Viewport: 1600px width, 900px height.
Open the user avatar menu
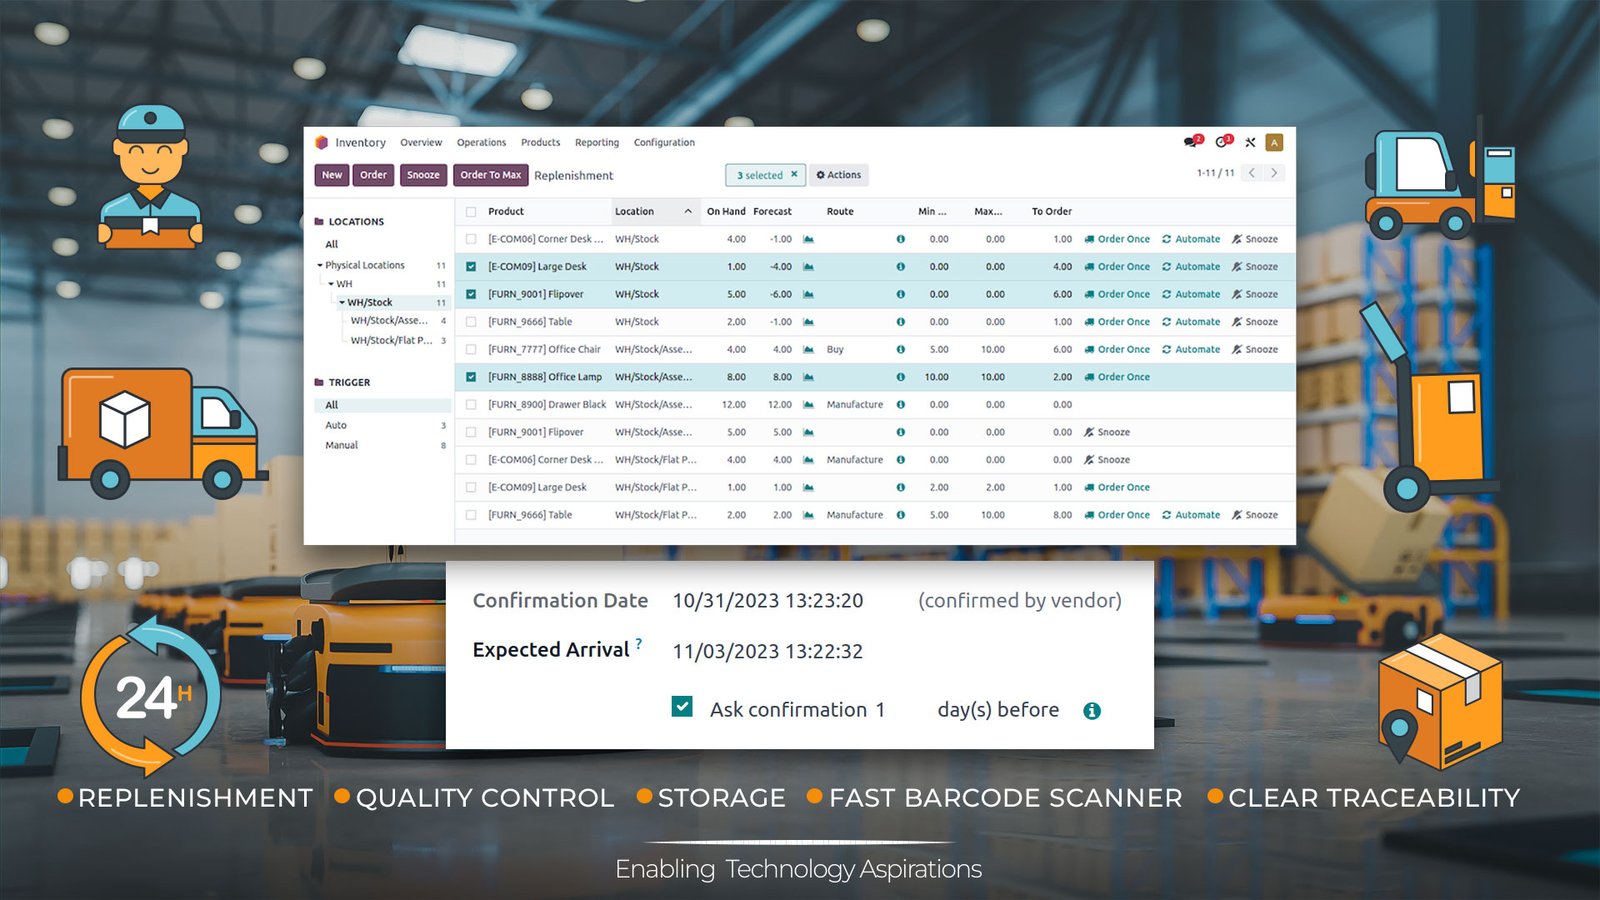tap(1274, 143)
